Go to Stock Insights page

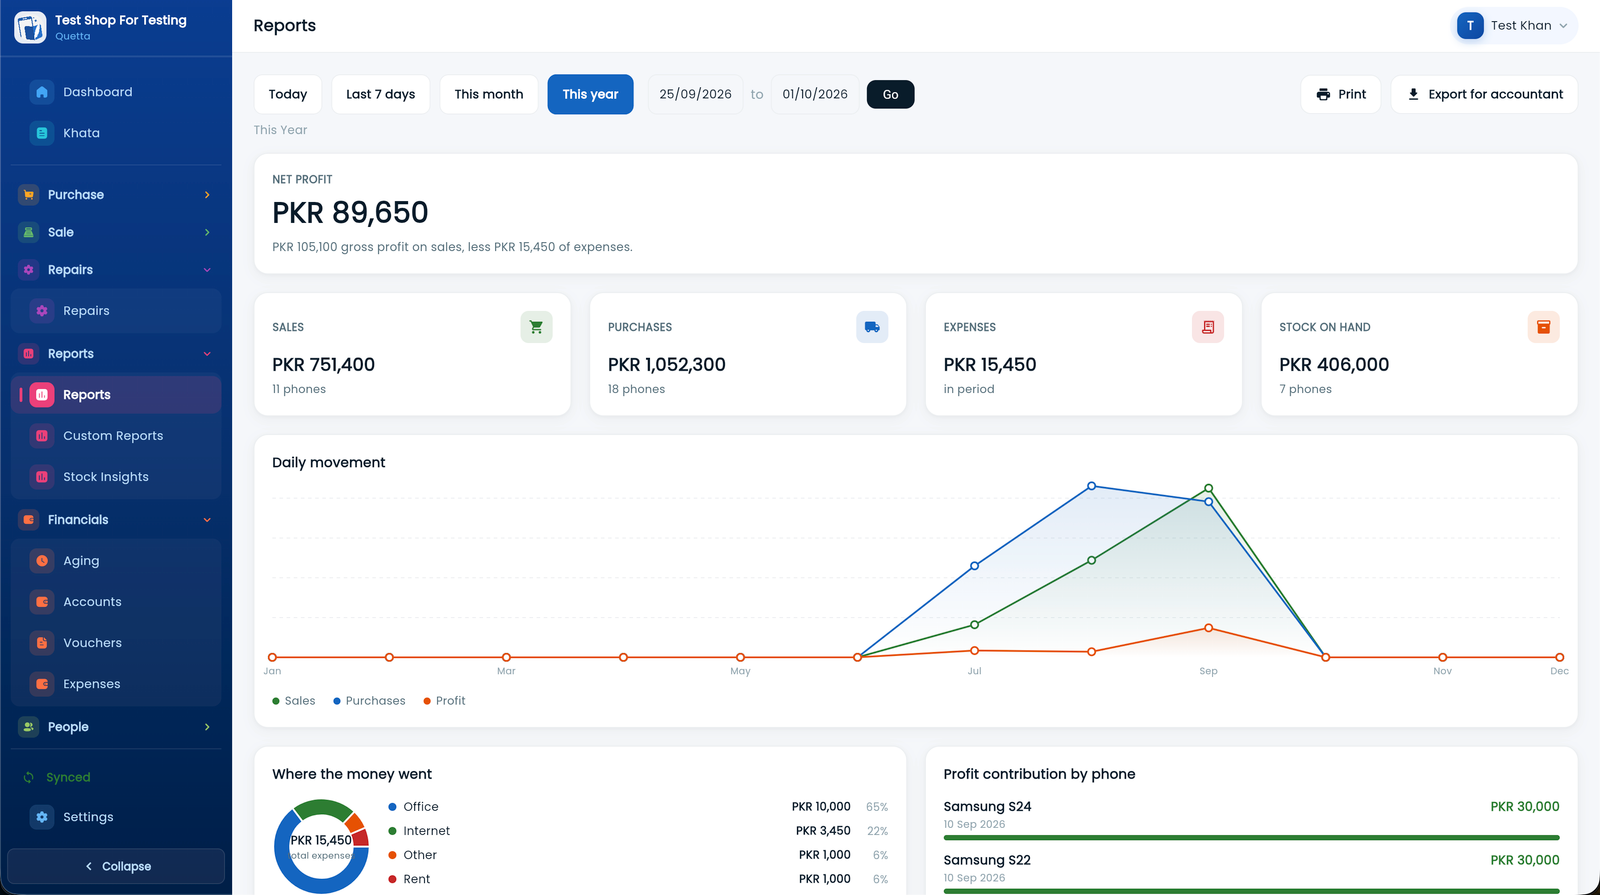[x=116, y=477]
